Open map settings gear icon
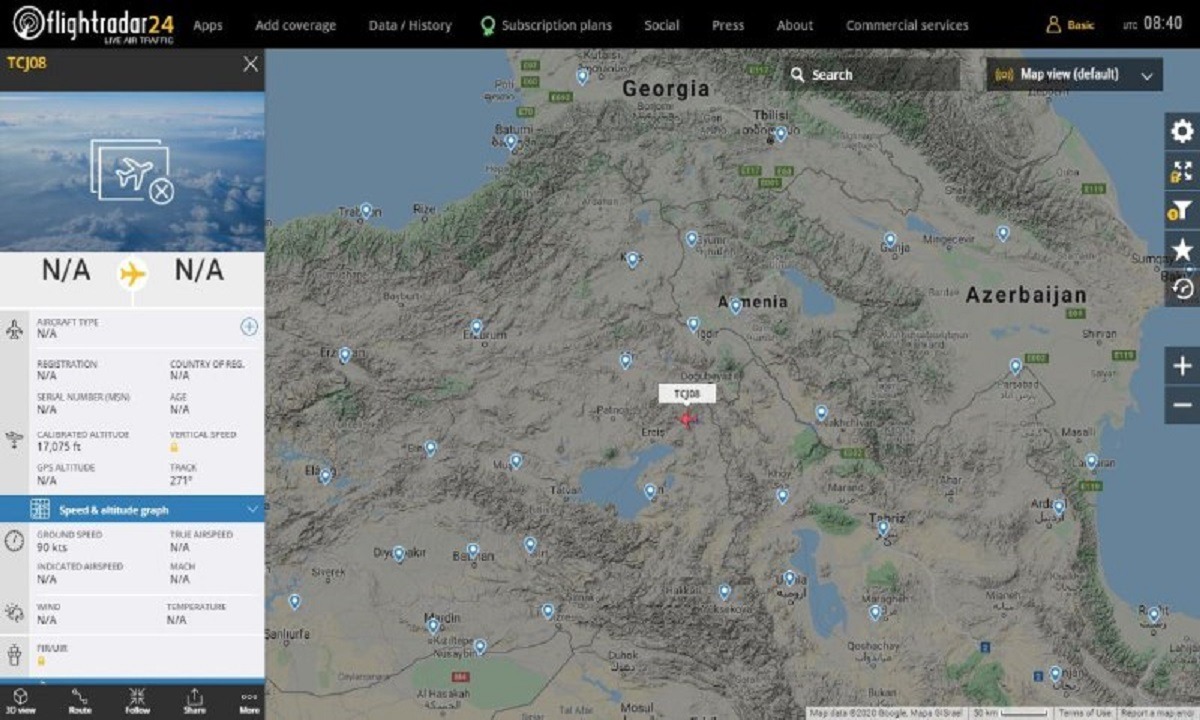 (1182, 132)
